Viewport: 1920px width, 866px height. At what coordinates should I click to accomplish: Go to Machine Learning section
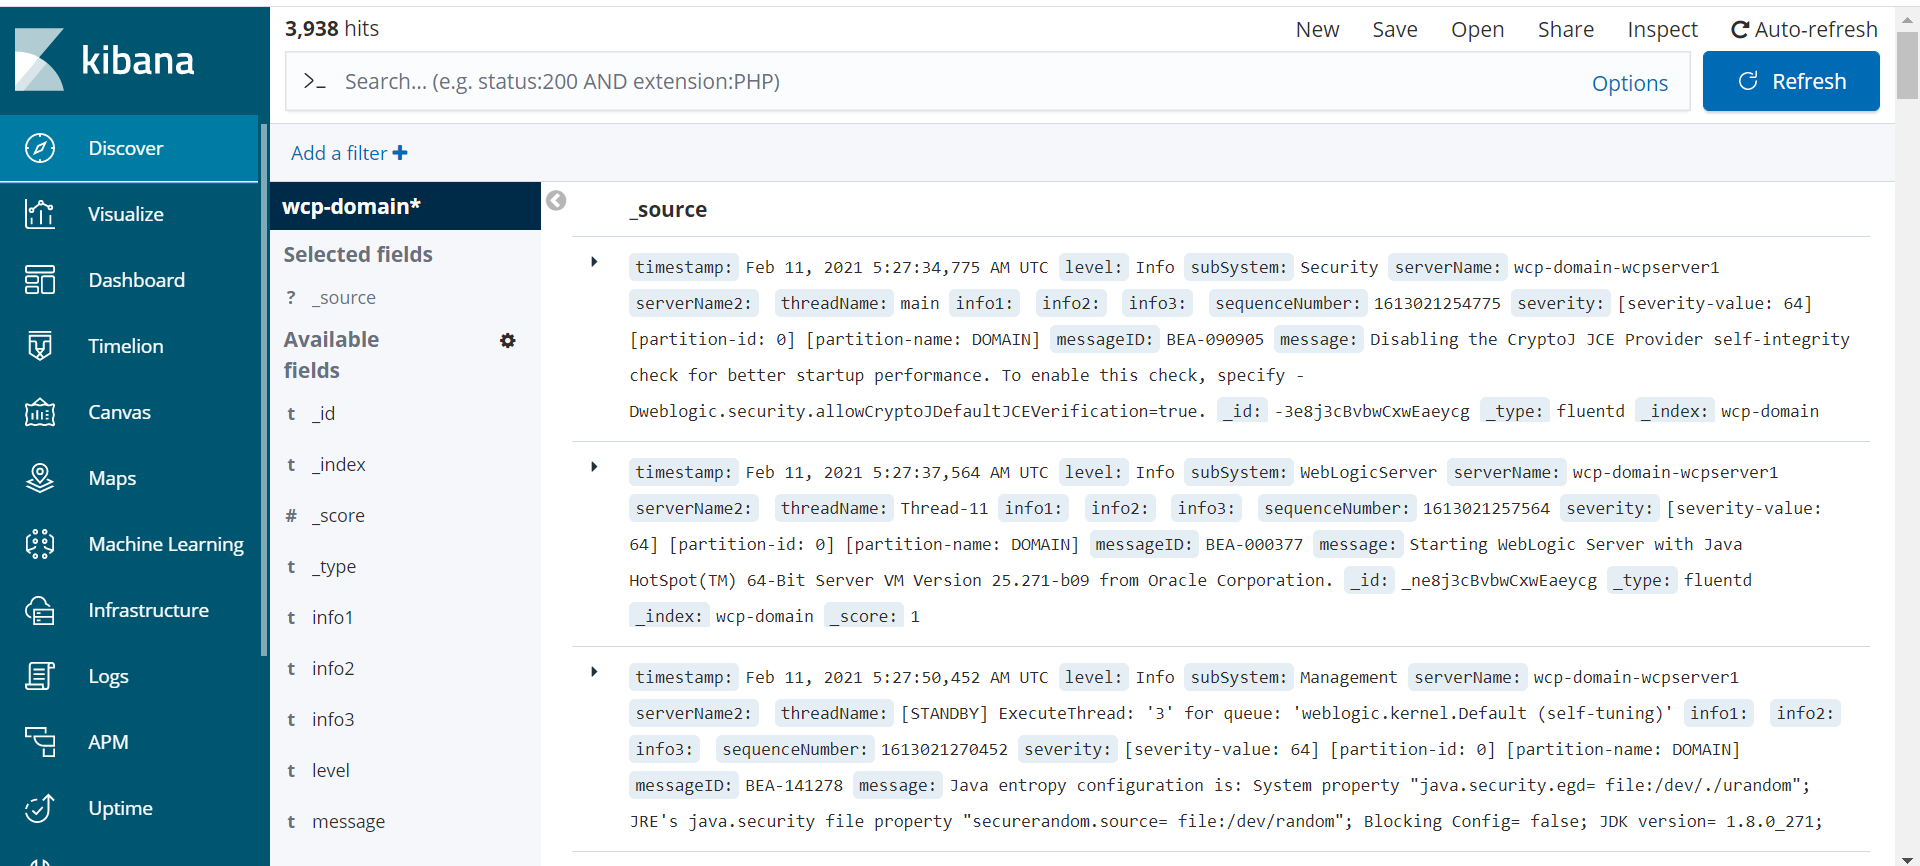(129, 544)
